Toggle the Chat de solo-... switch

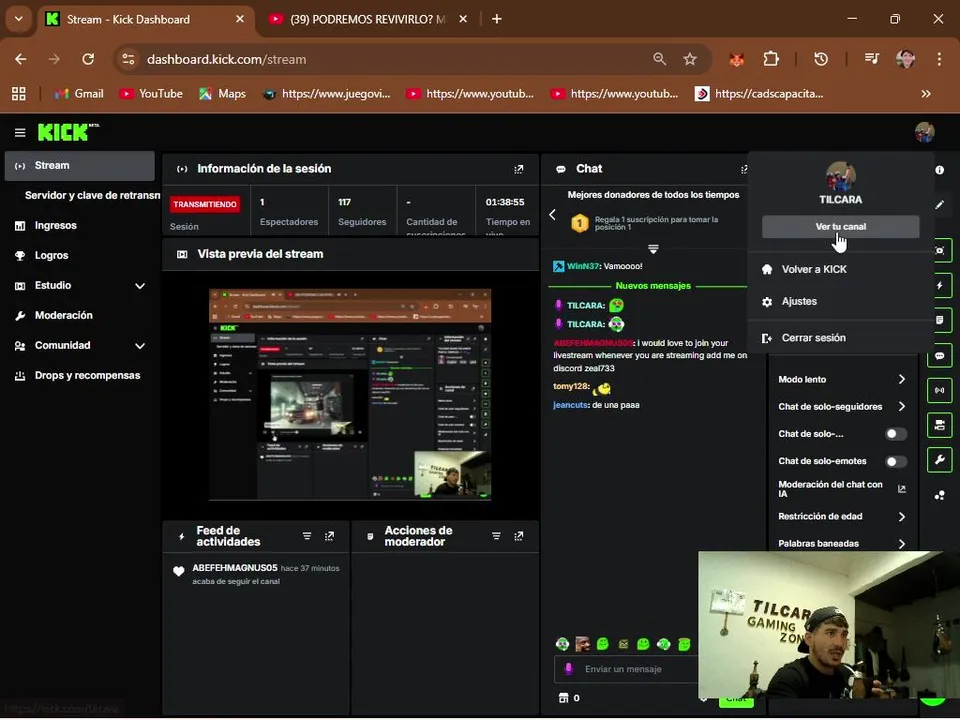coord(896,434)
